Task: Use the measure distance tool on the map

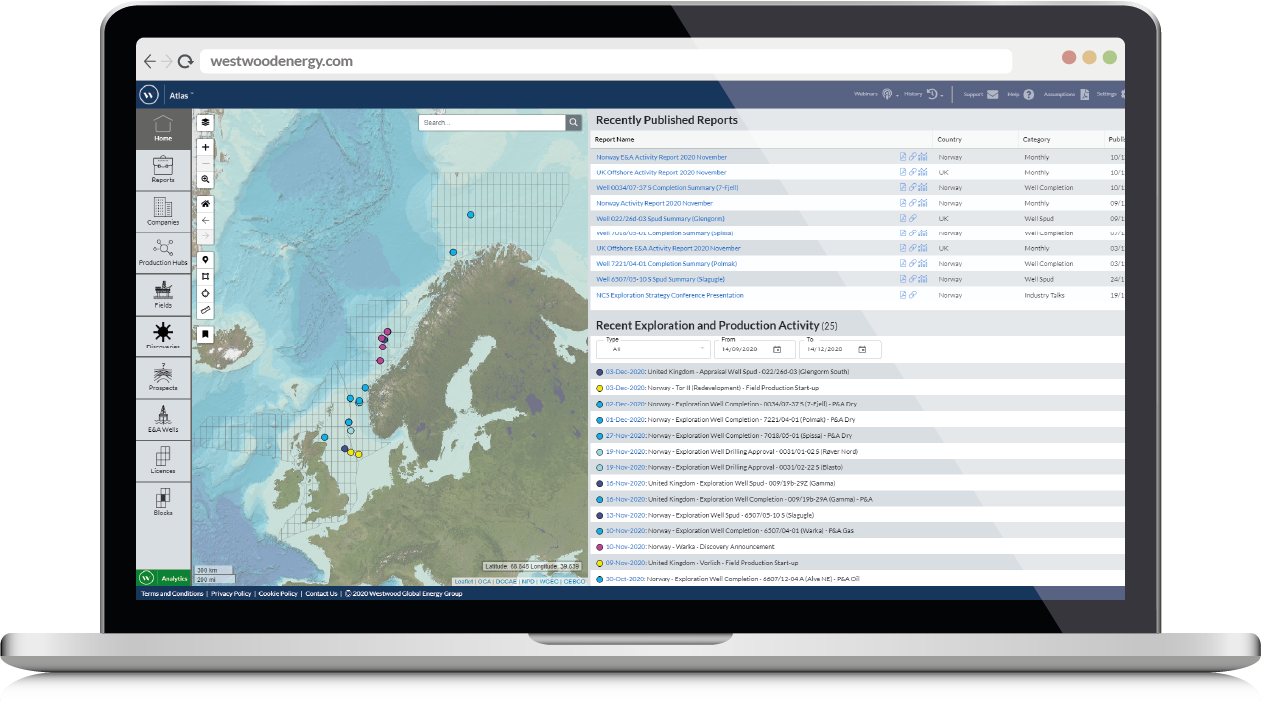Action: [205, 310]
